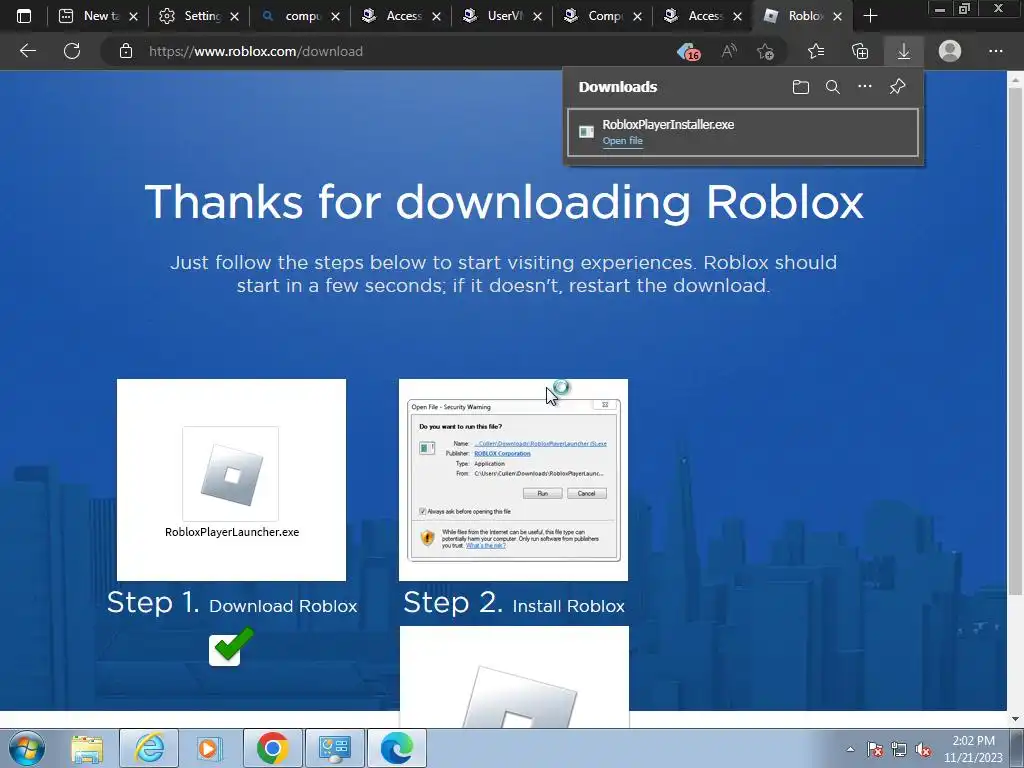Activate Read Aloud icon
The width and height of the screenshot is (1024, 768).
pos(729,51)
